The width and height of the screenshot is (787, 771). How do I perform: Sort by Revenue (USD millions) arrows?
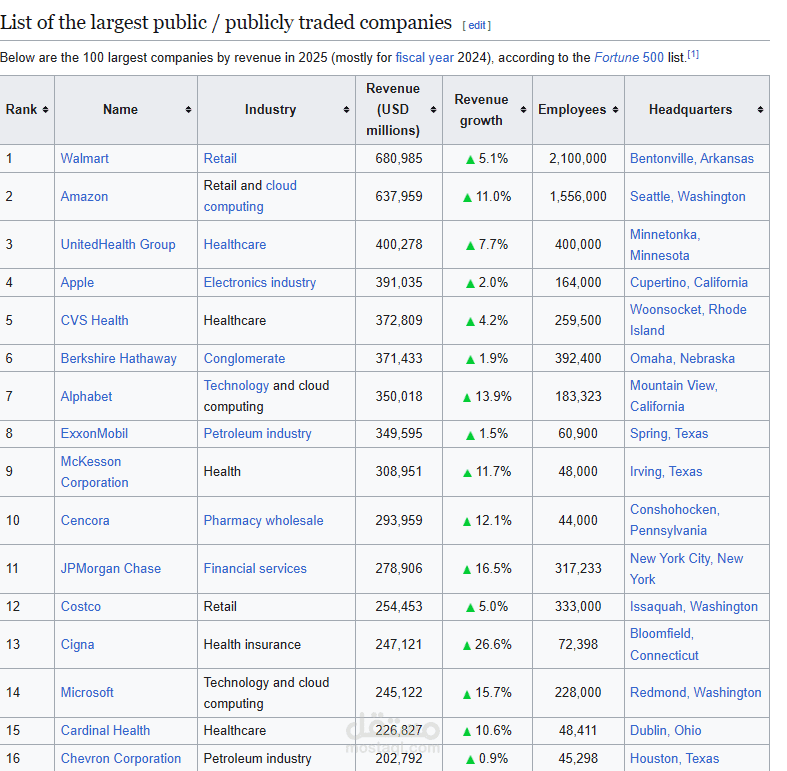(433, 109)
